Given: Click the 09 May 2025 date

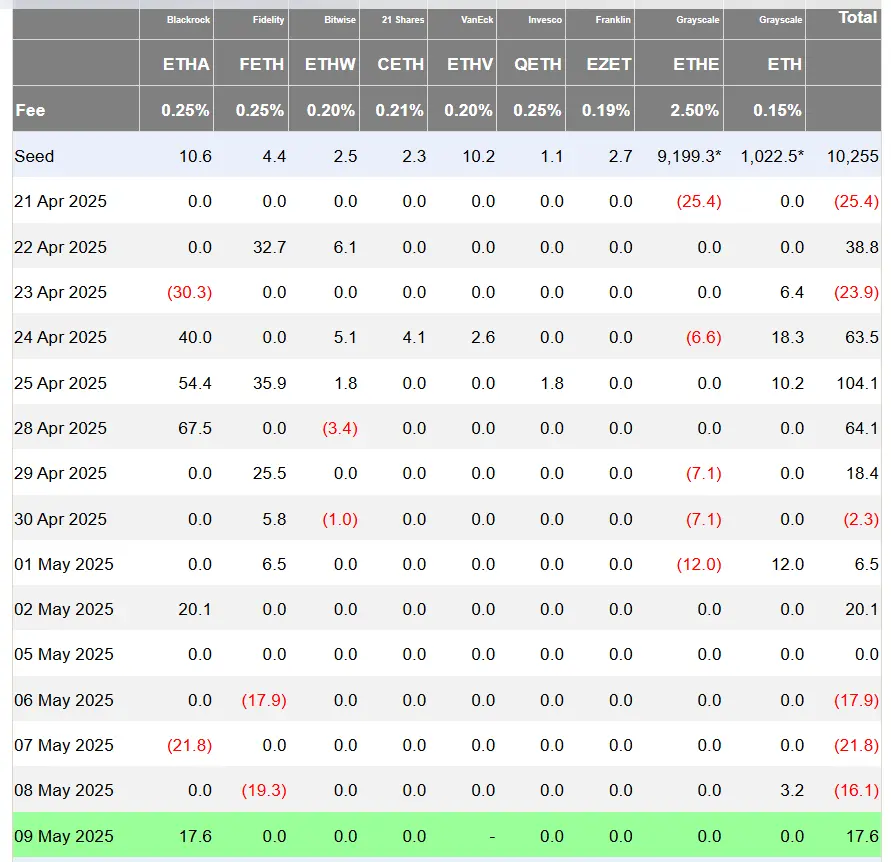Looking at the screenshot, I should point(64,836).
